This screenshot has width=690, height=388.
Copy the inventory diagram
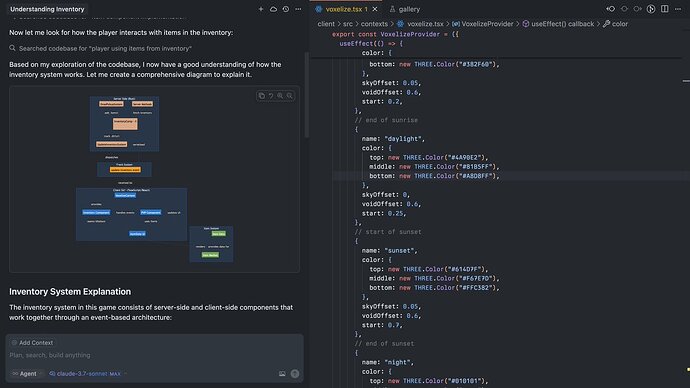pyautogui.click(x=262, y=95)
